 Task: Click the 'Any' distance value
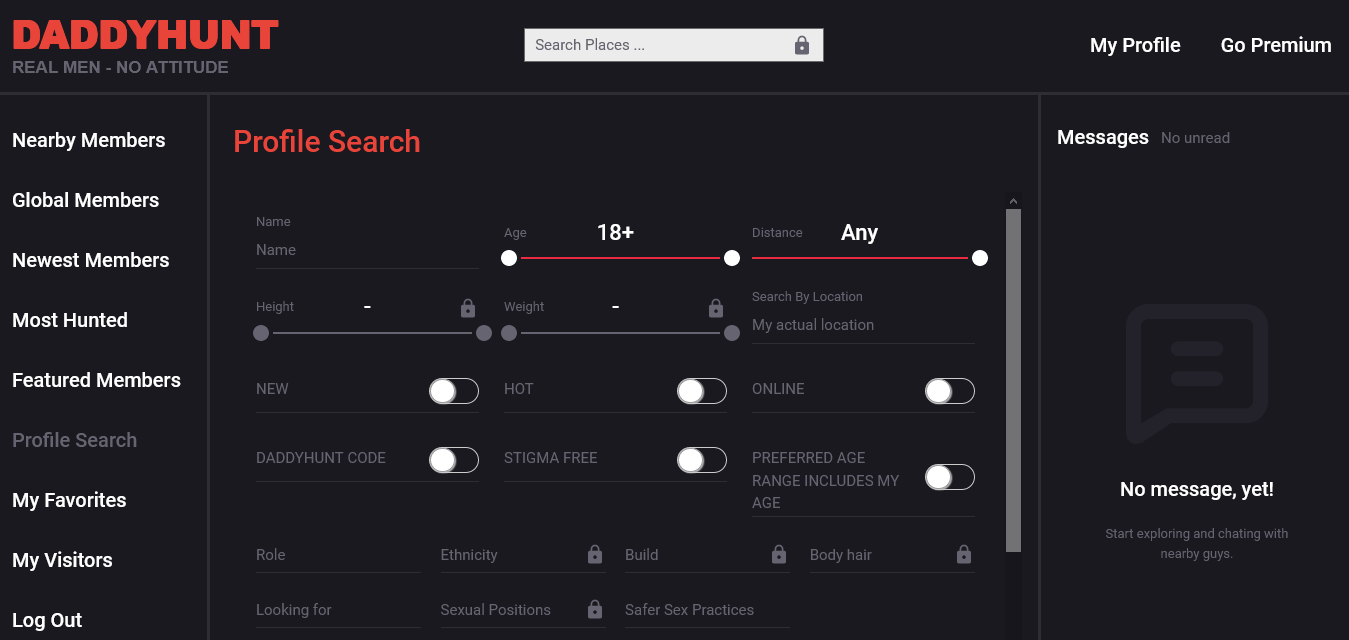click(x=859, y=232)
